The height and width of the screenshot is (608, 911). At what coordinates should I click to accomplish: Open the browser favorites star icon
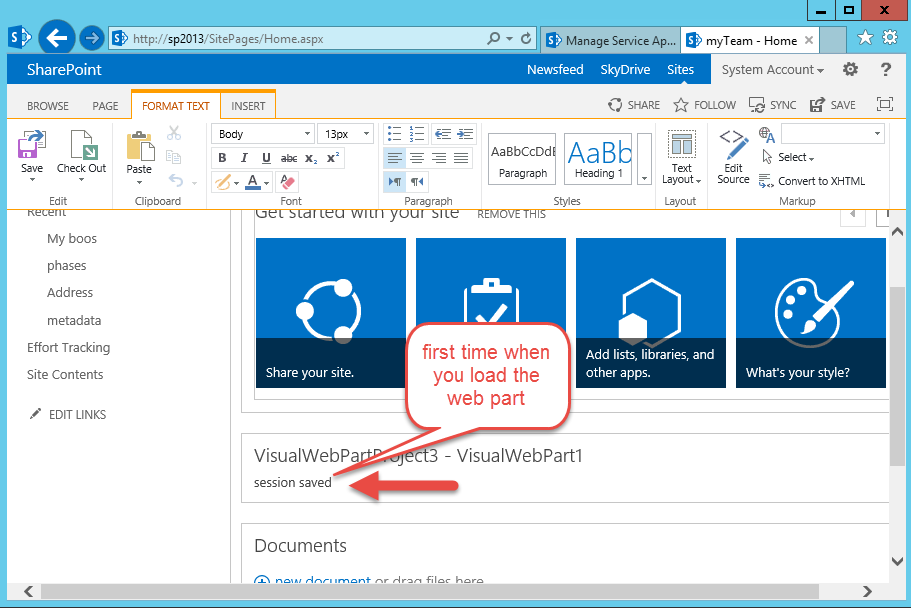click(x=865, y=38)
